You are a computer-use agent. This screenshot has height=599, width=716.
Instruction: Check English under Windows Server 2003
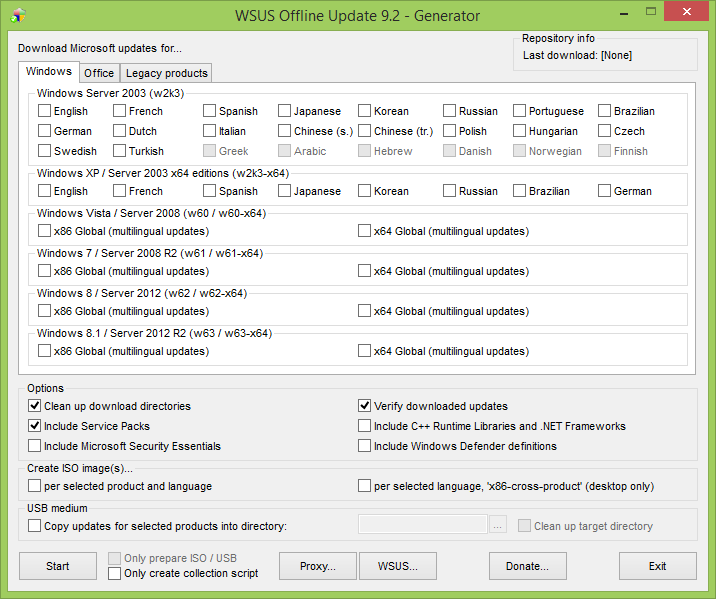tap(45, 111)
